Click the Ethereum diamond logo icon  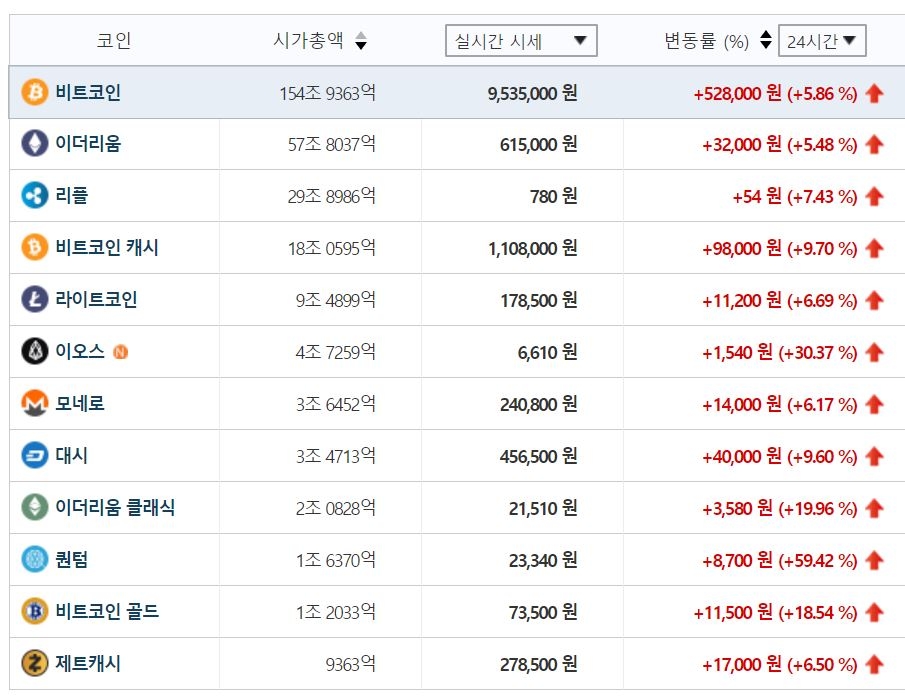pos(34,144)
